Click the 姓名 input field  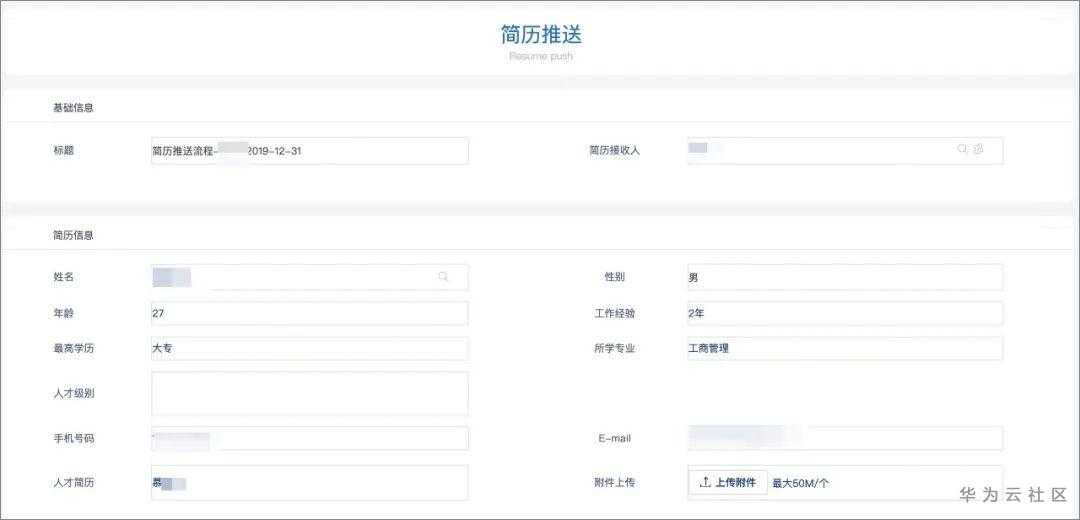click(310, 277)
